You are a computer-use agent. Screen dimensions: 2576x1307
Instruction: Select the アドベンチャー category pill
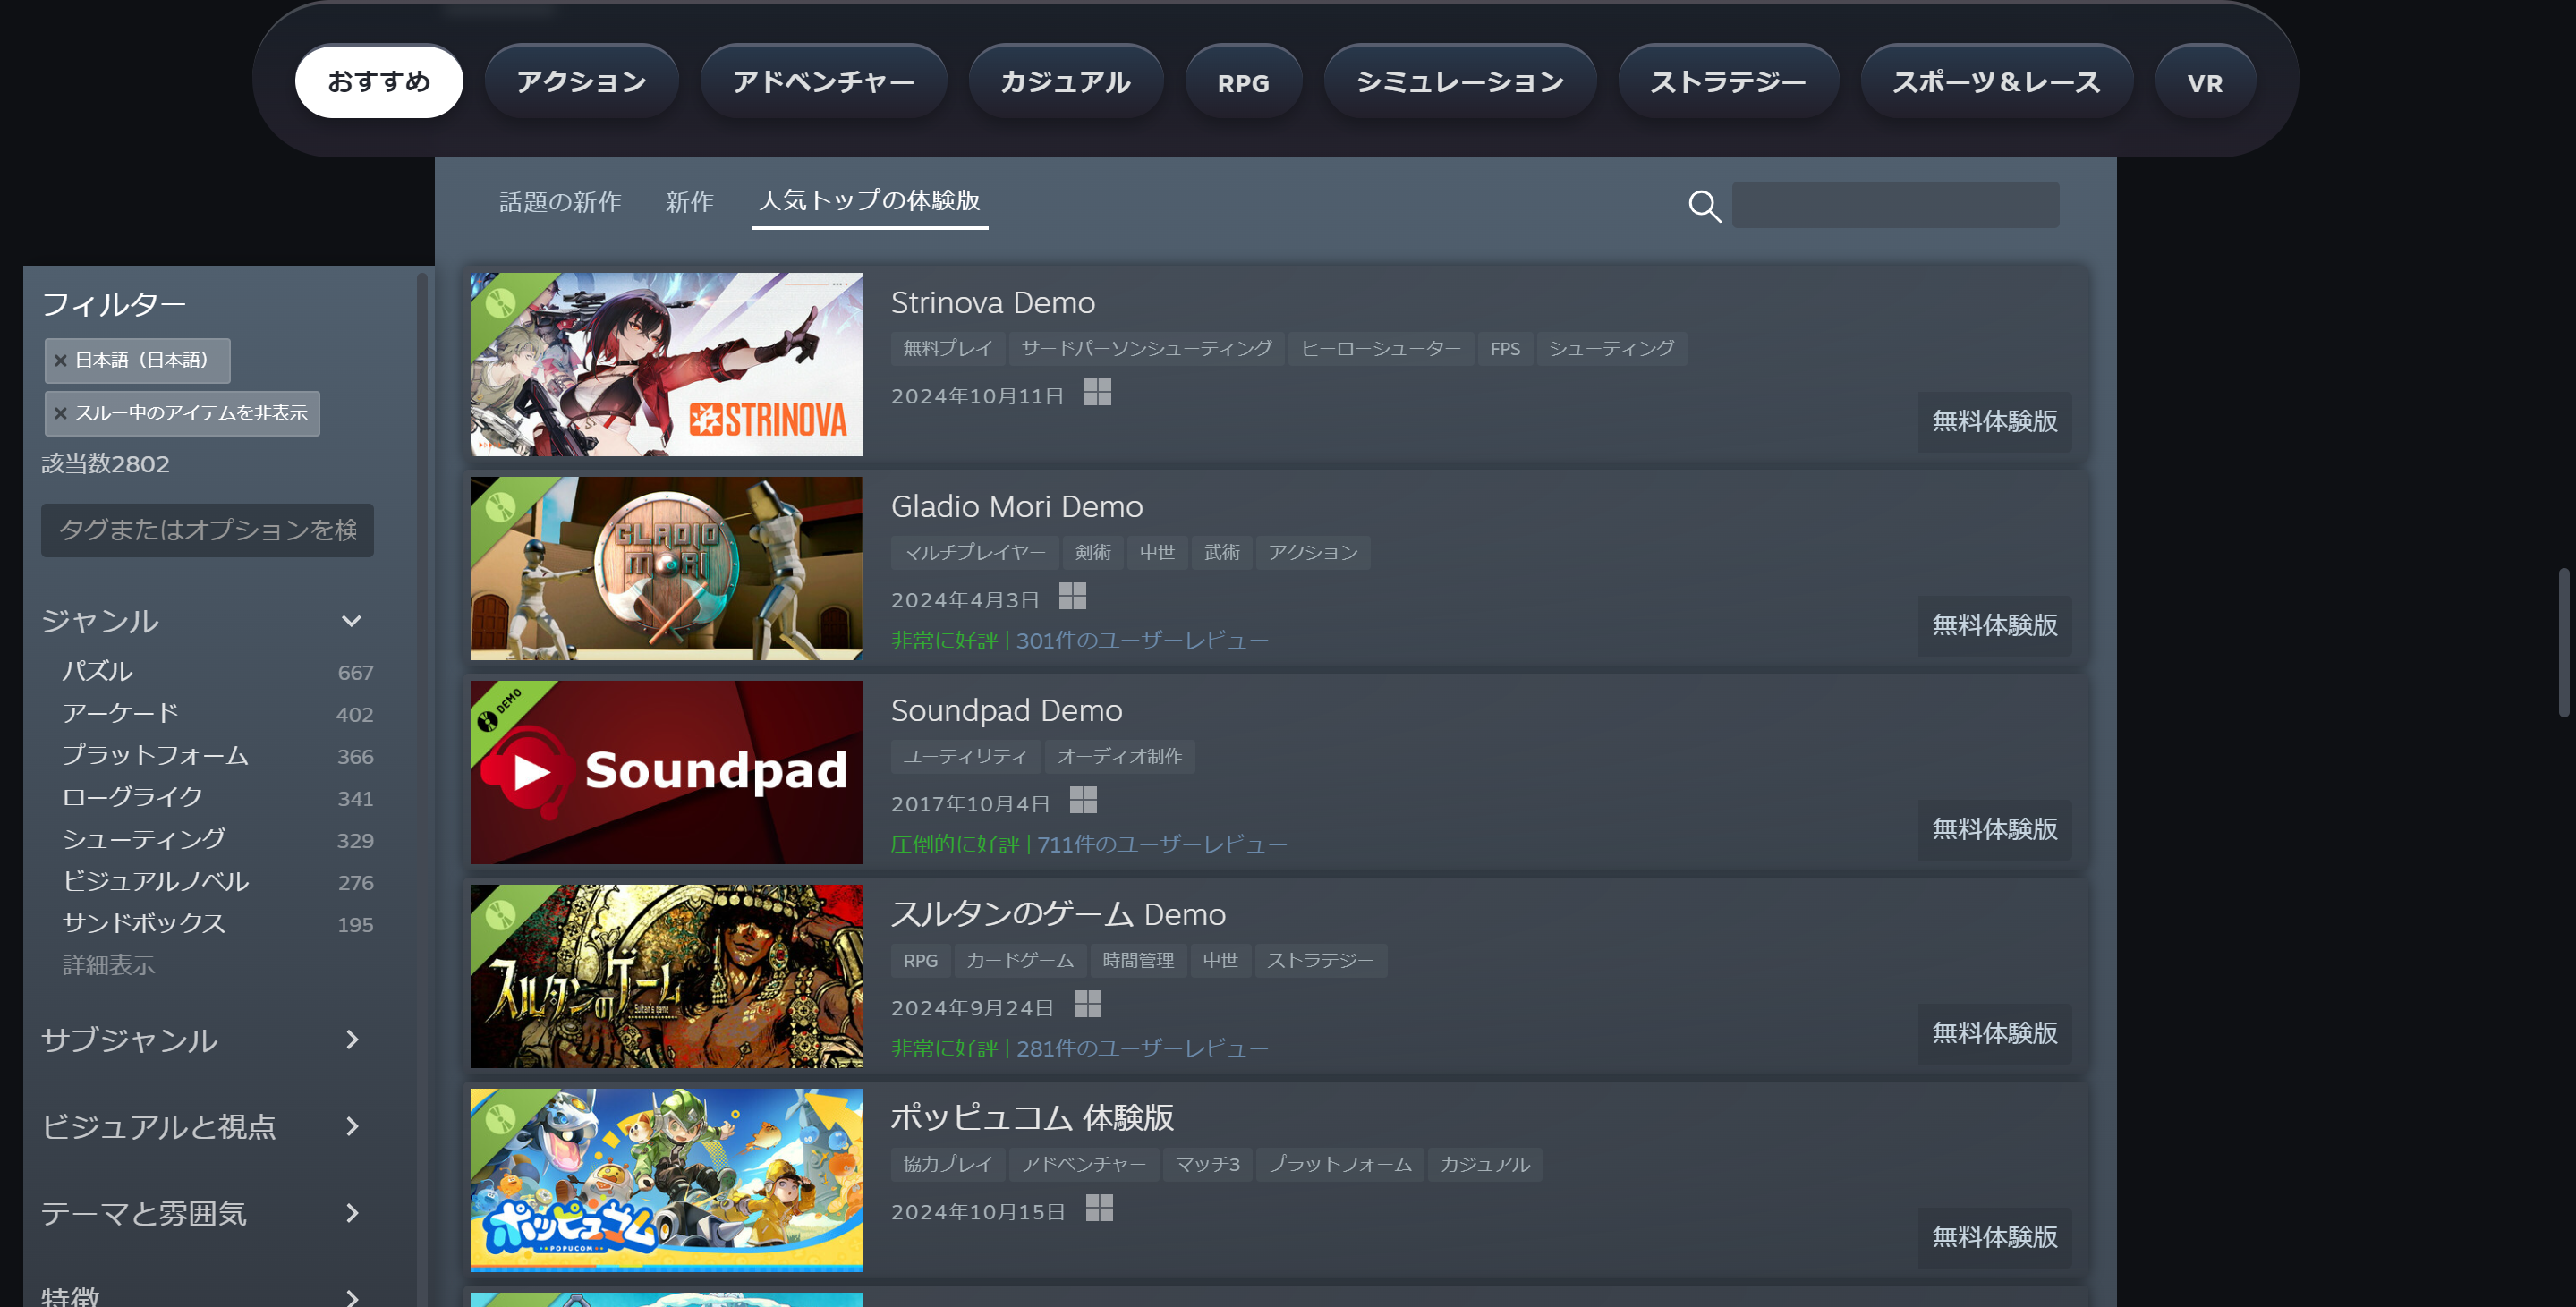[823, 81]
